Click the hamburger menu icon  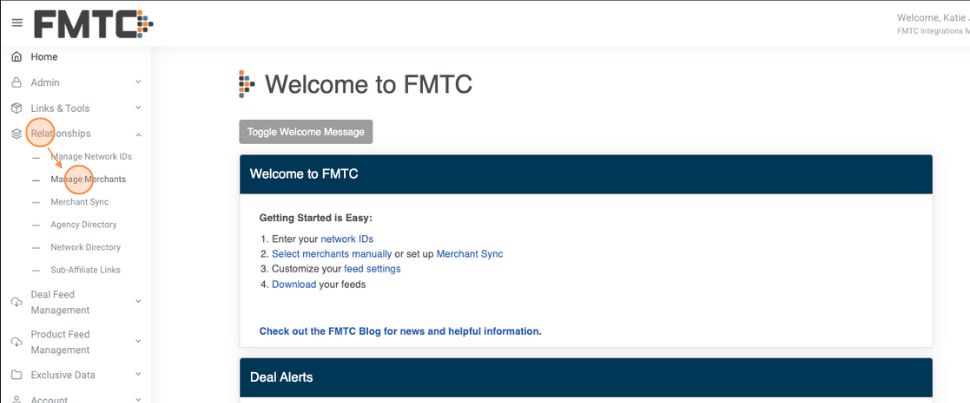pyautogui.click(x=17, y=23)
